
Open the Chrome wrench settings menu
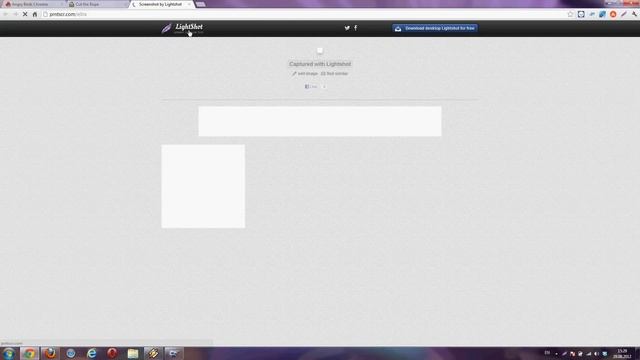pos(634,14)
